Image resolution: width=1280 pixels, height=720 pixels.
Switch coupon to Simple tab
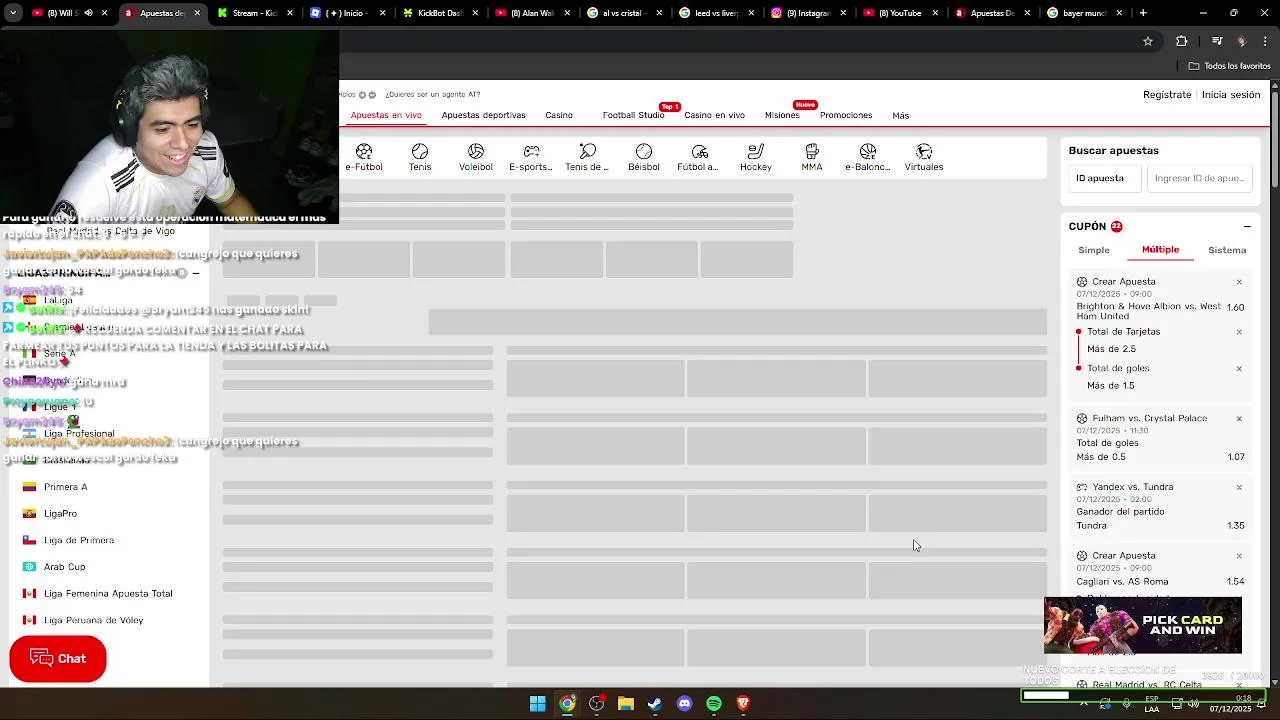[x=1094, y=250]
